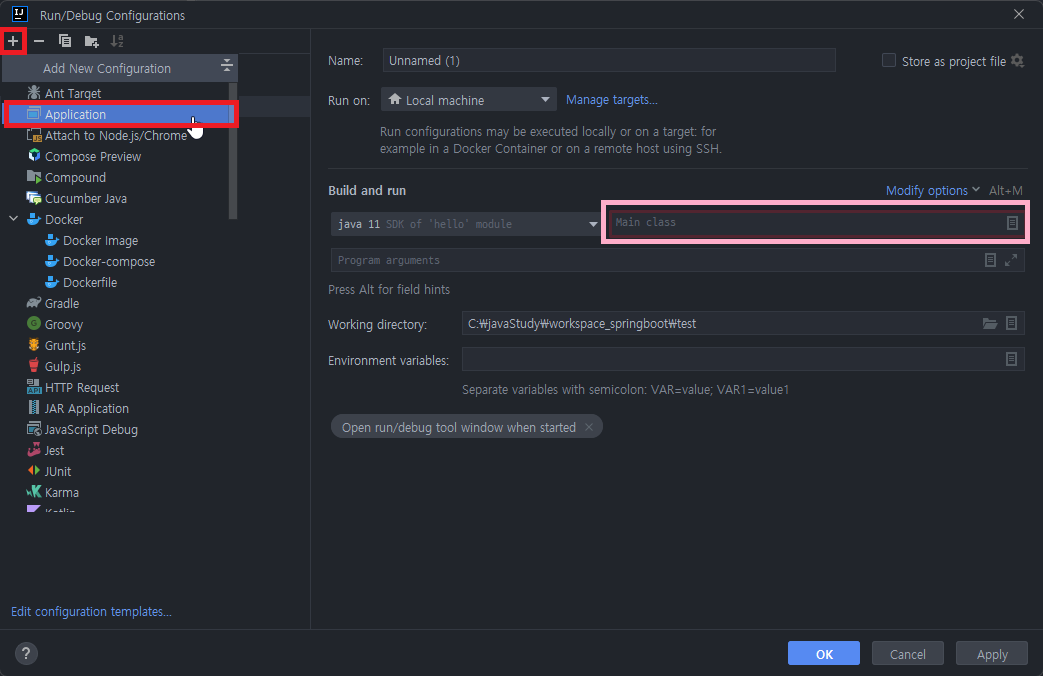Viewport: 1043px width, 676px height.
Task: Collapse the Docker tree node
Action: tap(13, 219)
